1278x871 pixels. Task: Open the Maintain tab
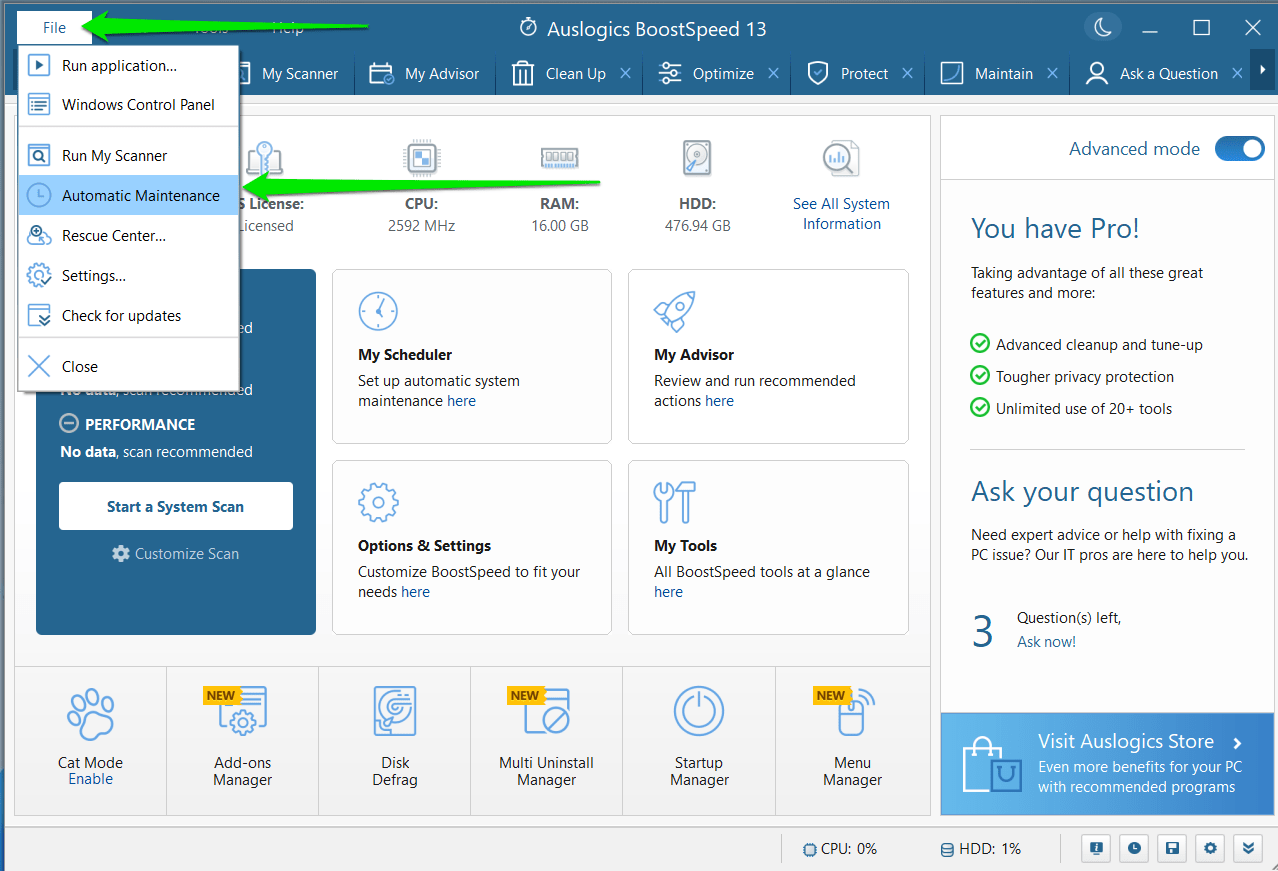coord(989,74)
